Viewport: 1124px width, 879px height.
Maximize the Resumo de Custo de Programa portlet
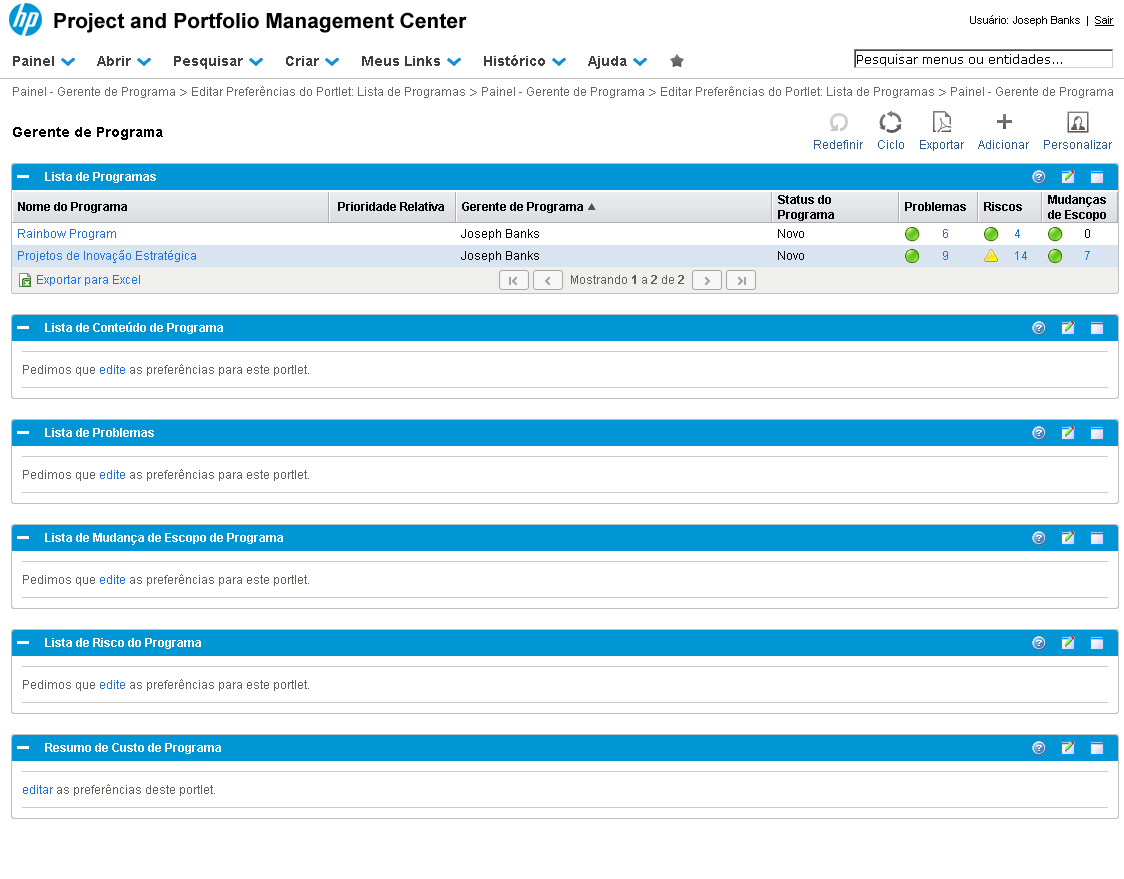coord(1097,748)
